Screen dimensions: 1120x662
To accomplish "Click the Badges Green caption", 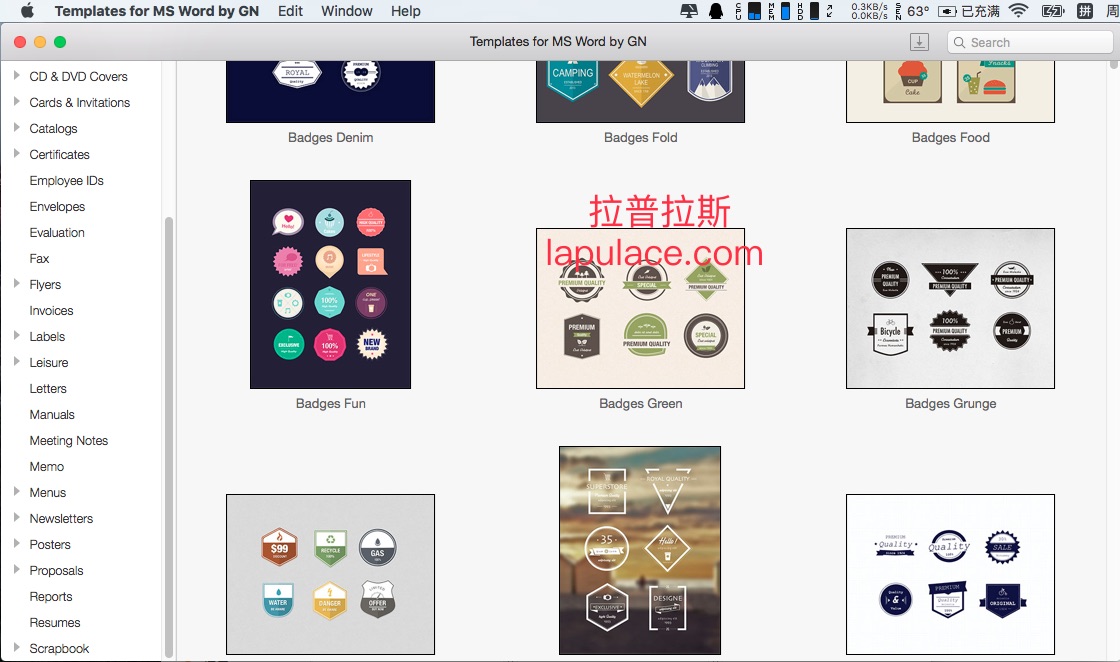I will (x=641, y=403).
